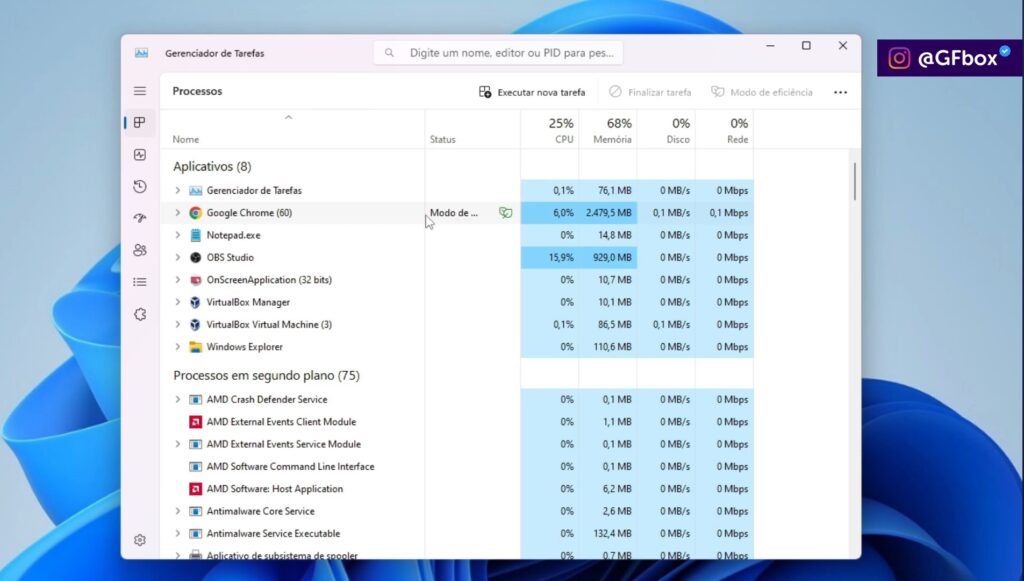Expand the Windows Explorer process
Viewport: 1024px width, 581px height.
tap(177, 347)
